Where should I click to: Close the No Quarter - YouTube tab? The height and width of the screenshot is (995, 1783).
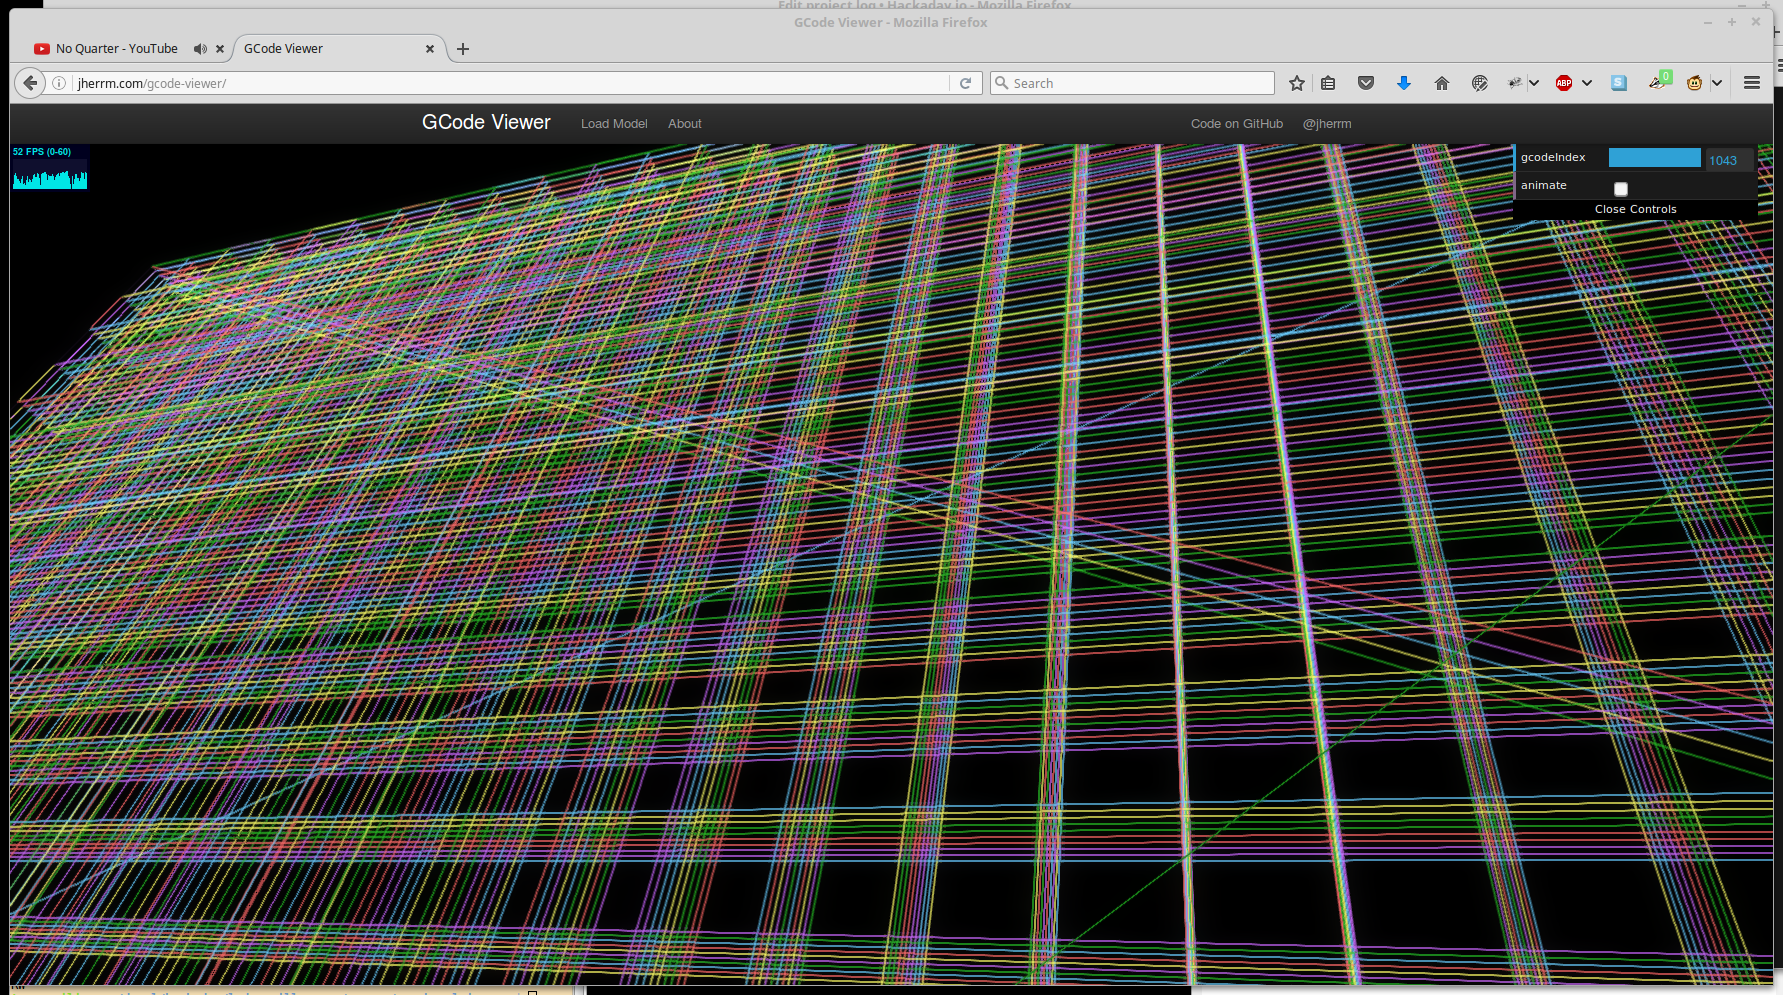(220, 49)
